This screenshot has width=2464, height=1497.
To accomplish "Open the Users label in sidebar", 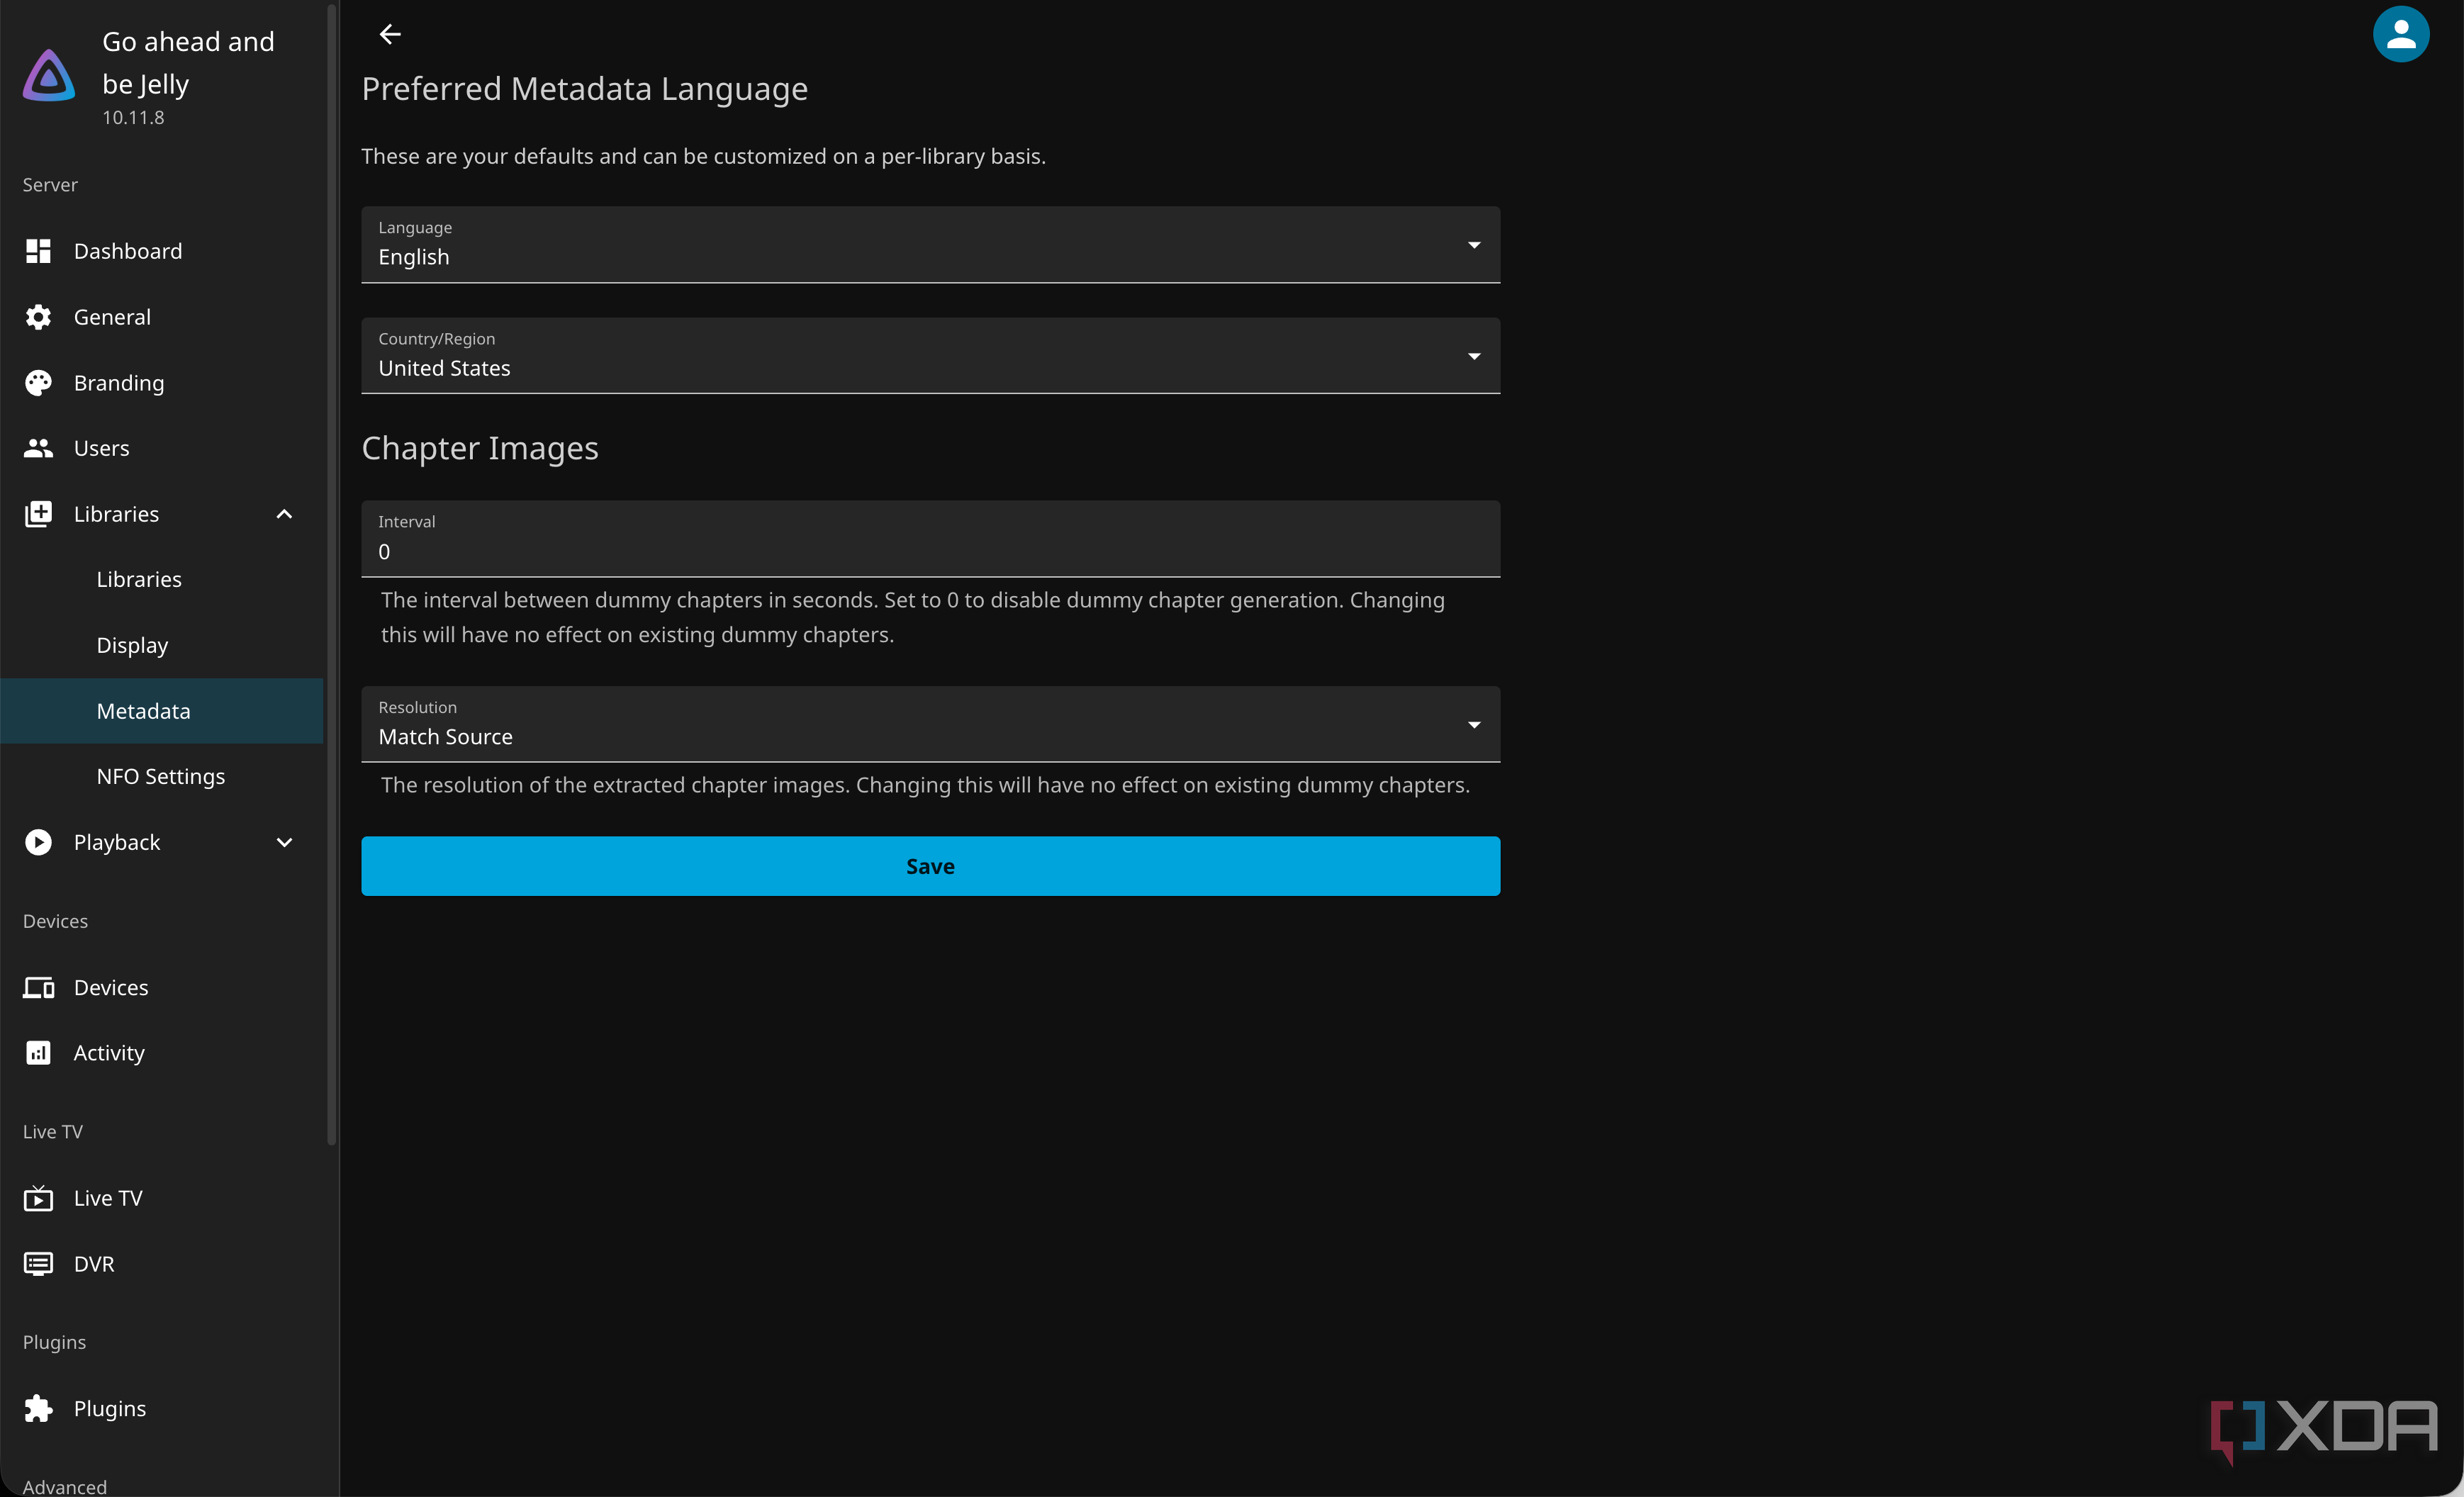I will coord(101,448).
